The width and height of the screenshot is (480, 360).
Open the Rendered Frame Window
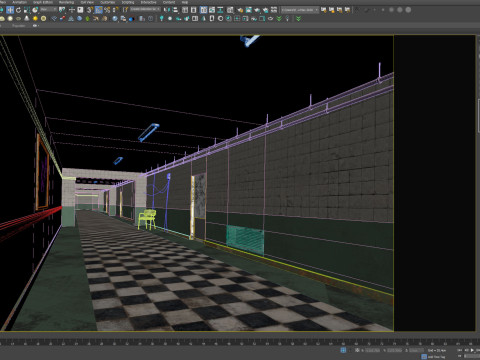click(x=249, y=10)
